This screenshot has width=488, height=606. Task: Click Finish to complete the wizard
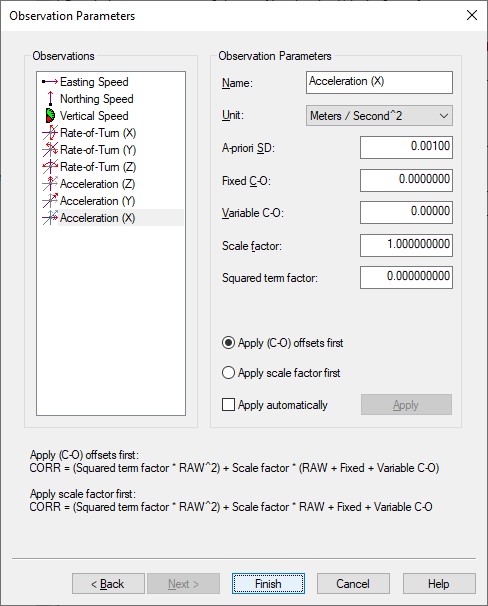(268, 584)
